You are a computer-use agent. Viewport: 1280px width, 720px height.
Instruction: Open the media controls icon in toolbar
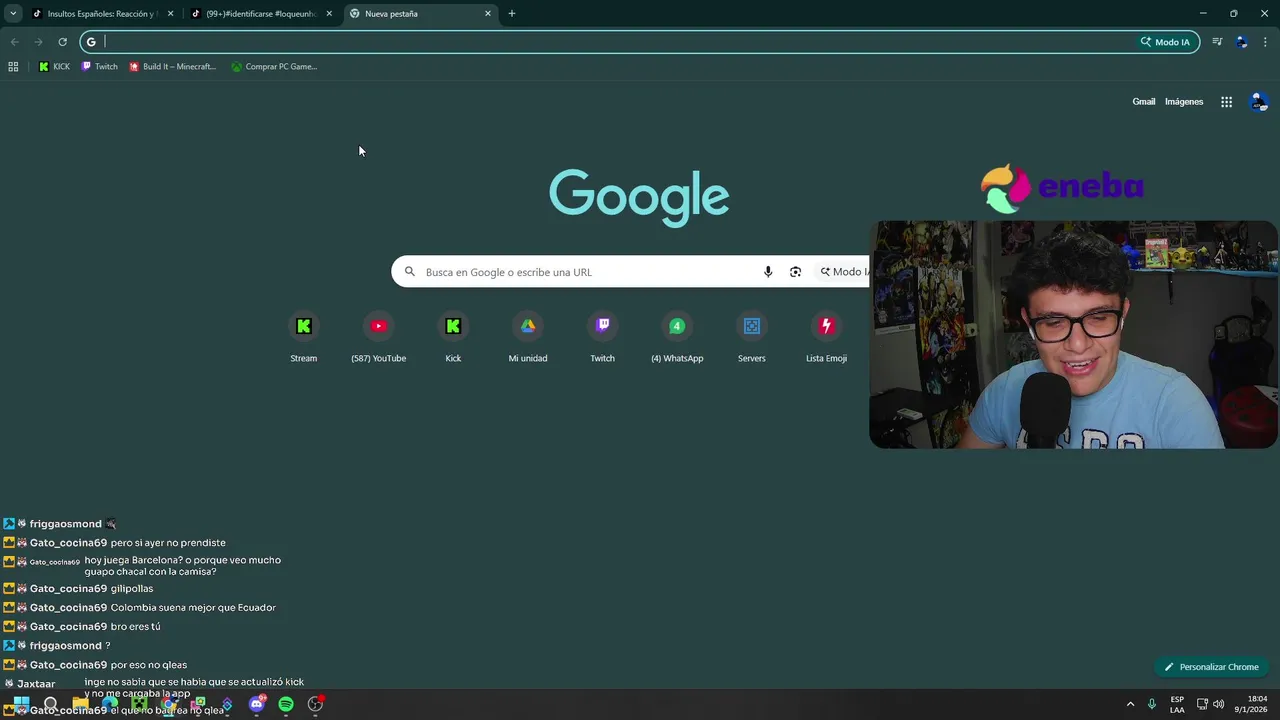click(1217, 42)
